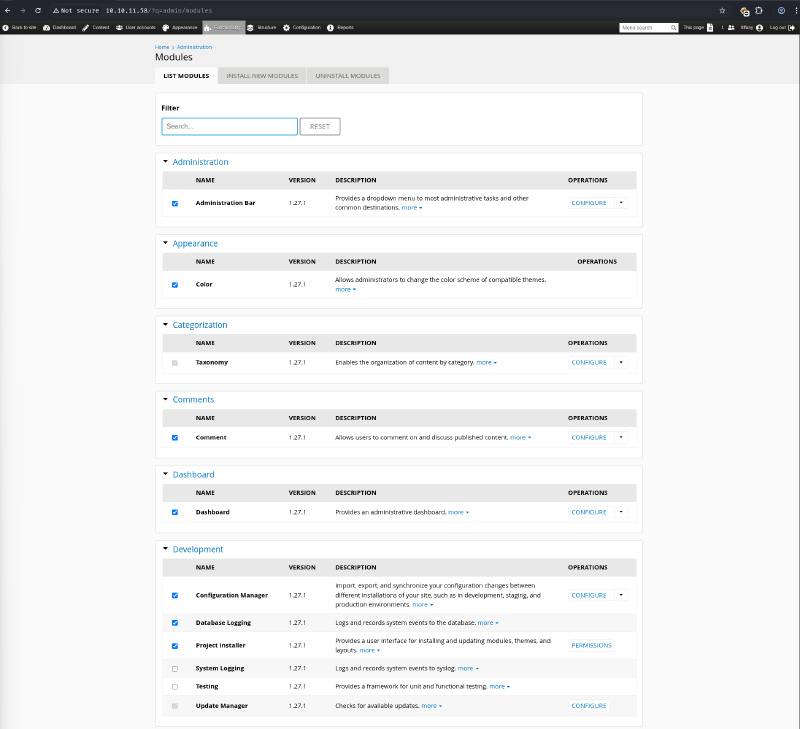Open Permissions for Project Installer

click(x=591, y=645)
